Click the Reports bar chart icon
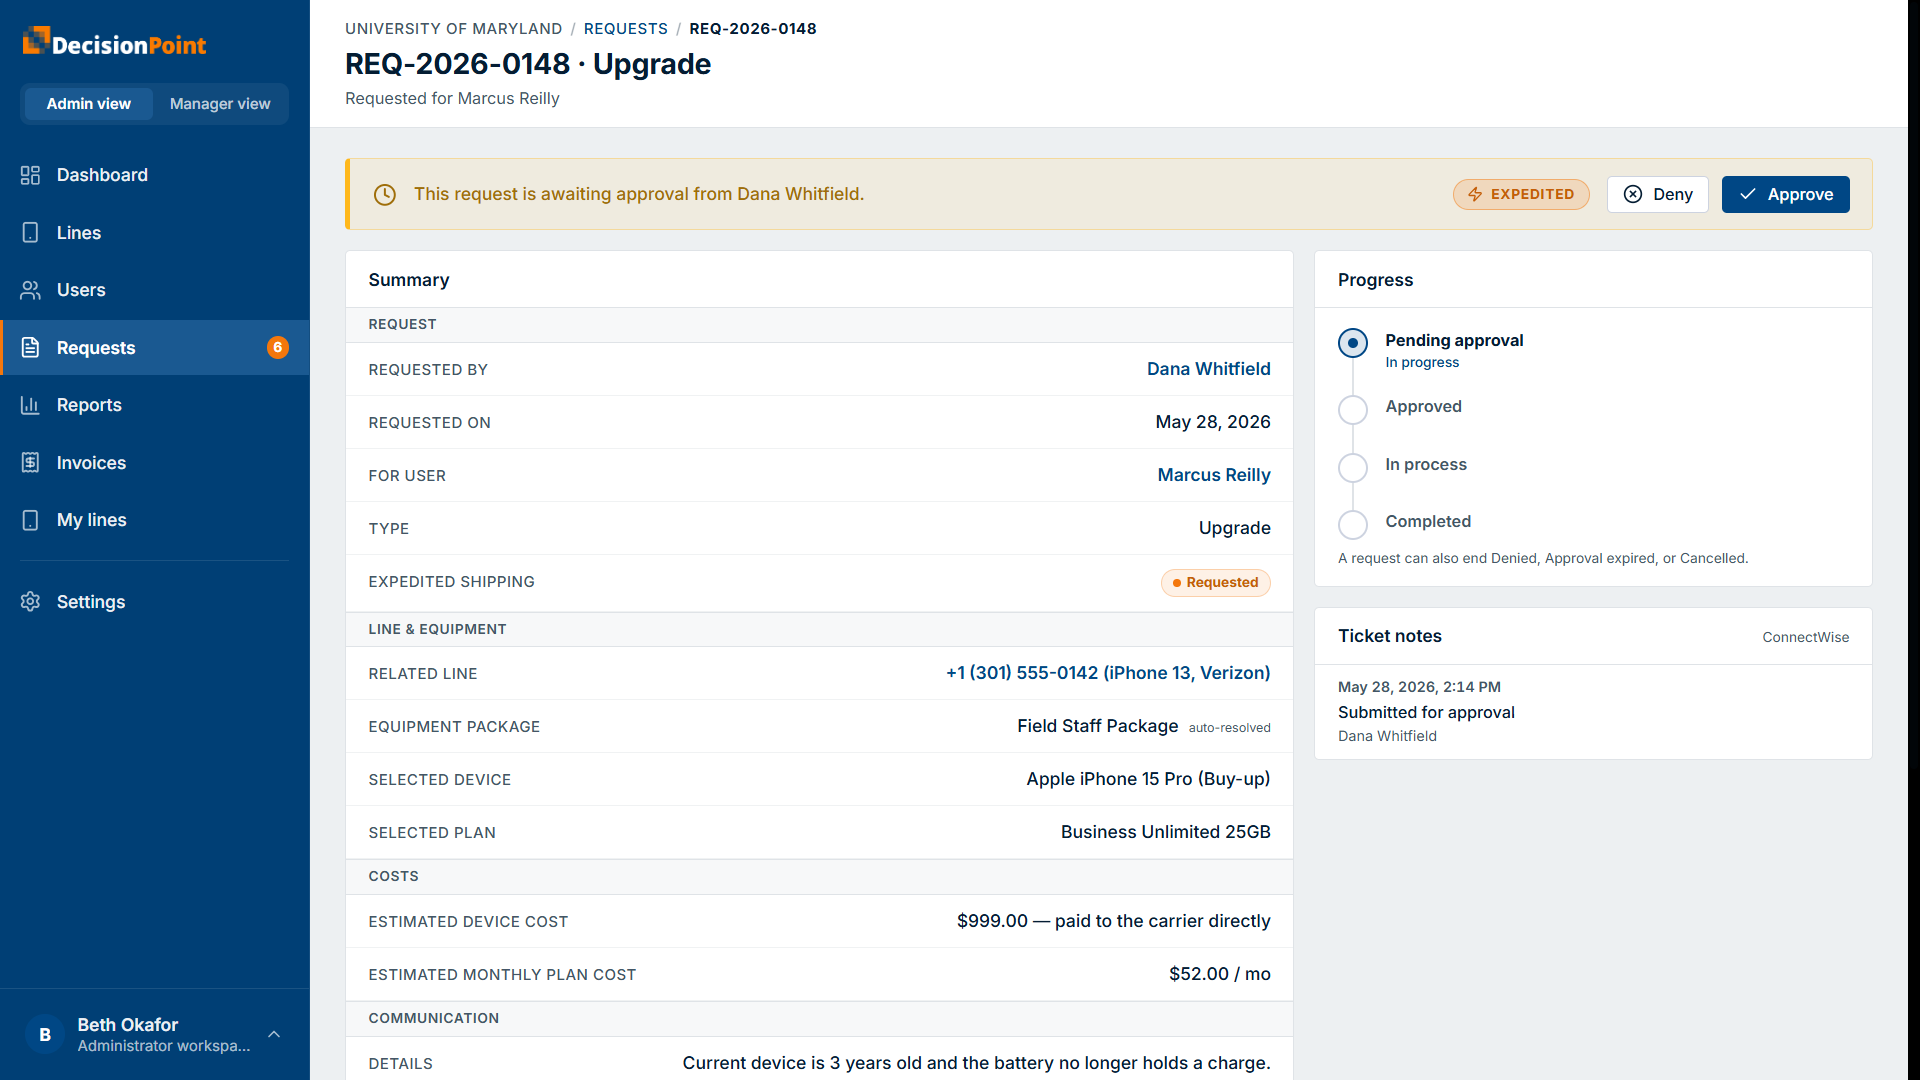Screen dimensions: 1920x1080 pyautogui.click(x=30, y=405)
